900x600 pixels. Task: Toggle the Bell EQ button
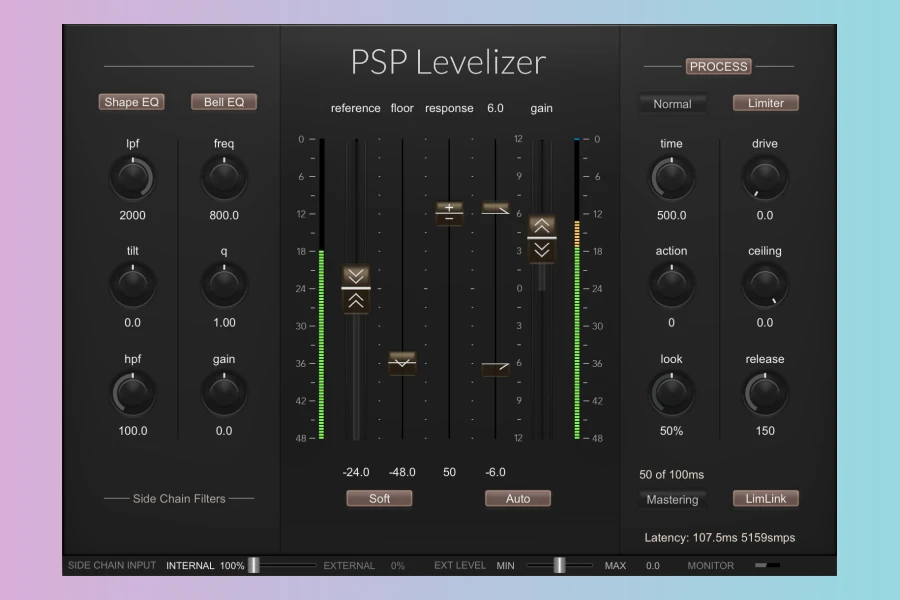[224, 102]
